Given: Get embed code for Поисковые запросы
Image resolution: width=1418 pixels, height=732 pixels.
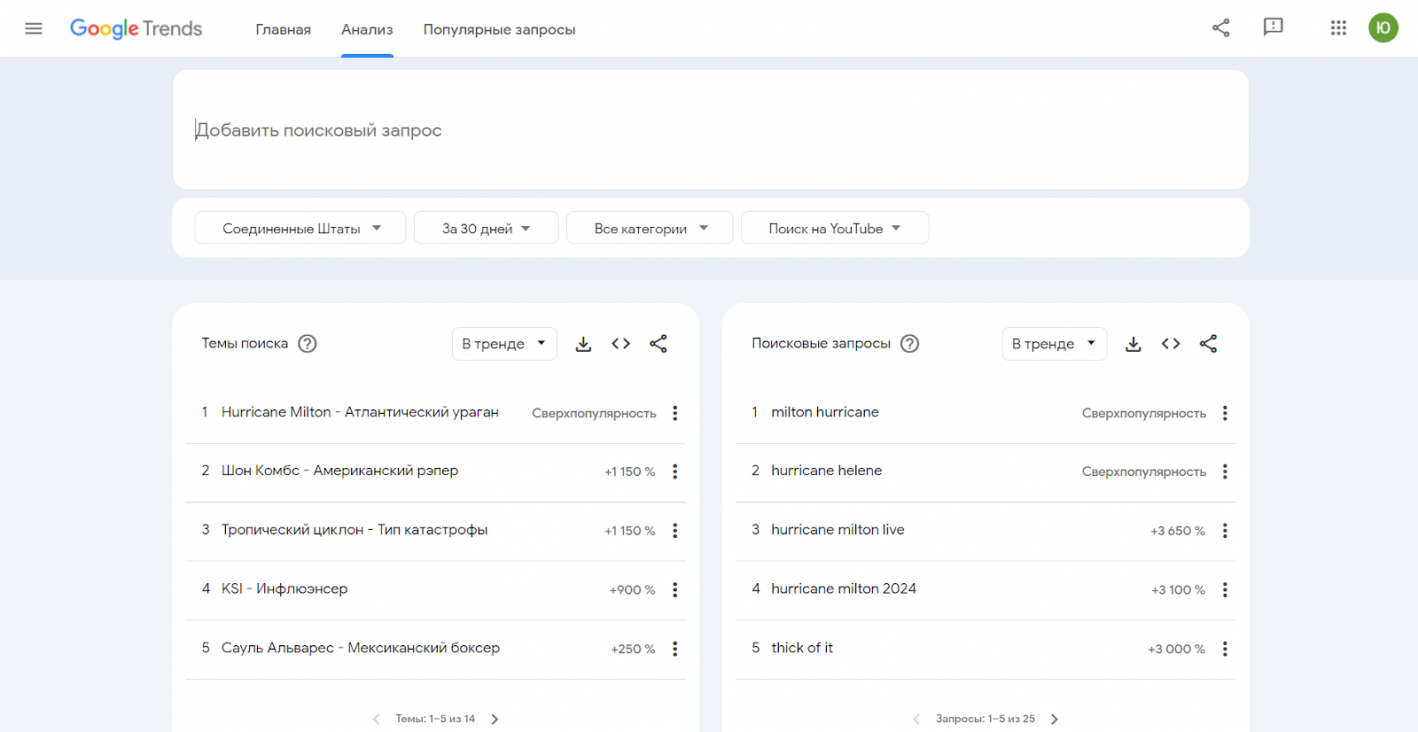Looking at the screenshot, I should pos(1171,344).
